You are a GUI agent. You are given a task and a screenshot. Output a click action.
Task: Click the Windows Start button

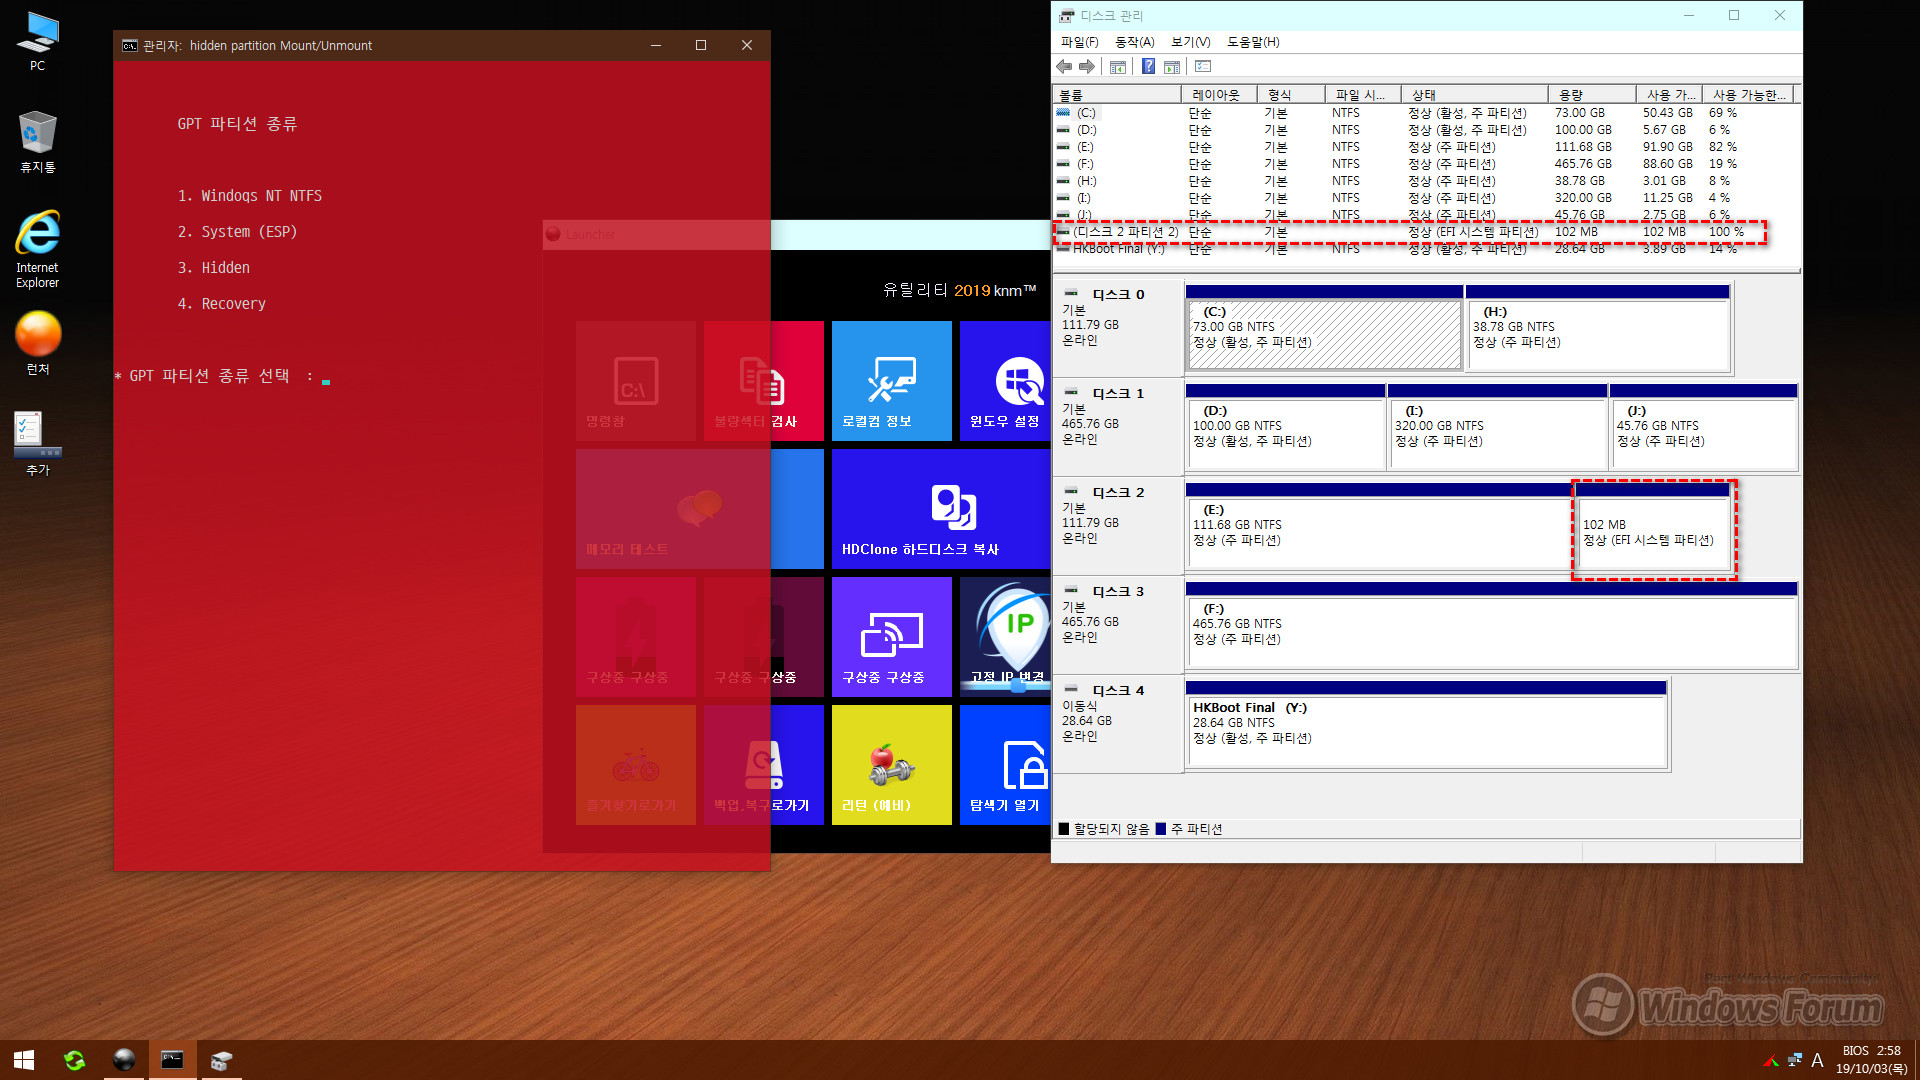click(24, 1060)
